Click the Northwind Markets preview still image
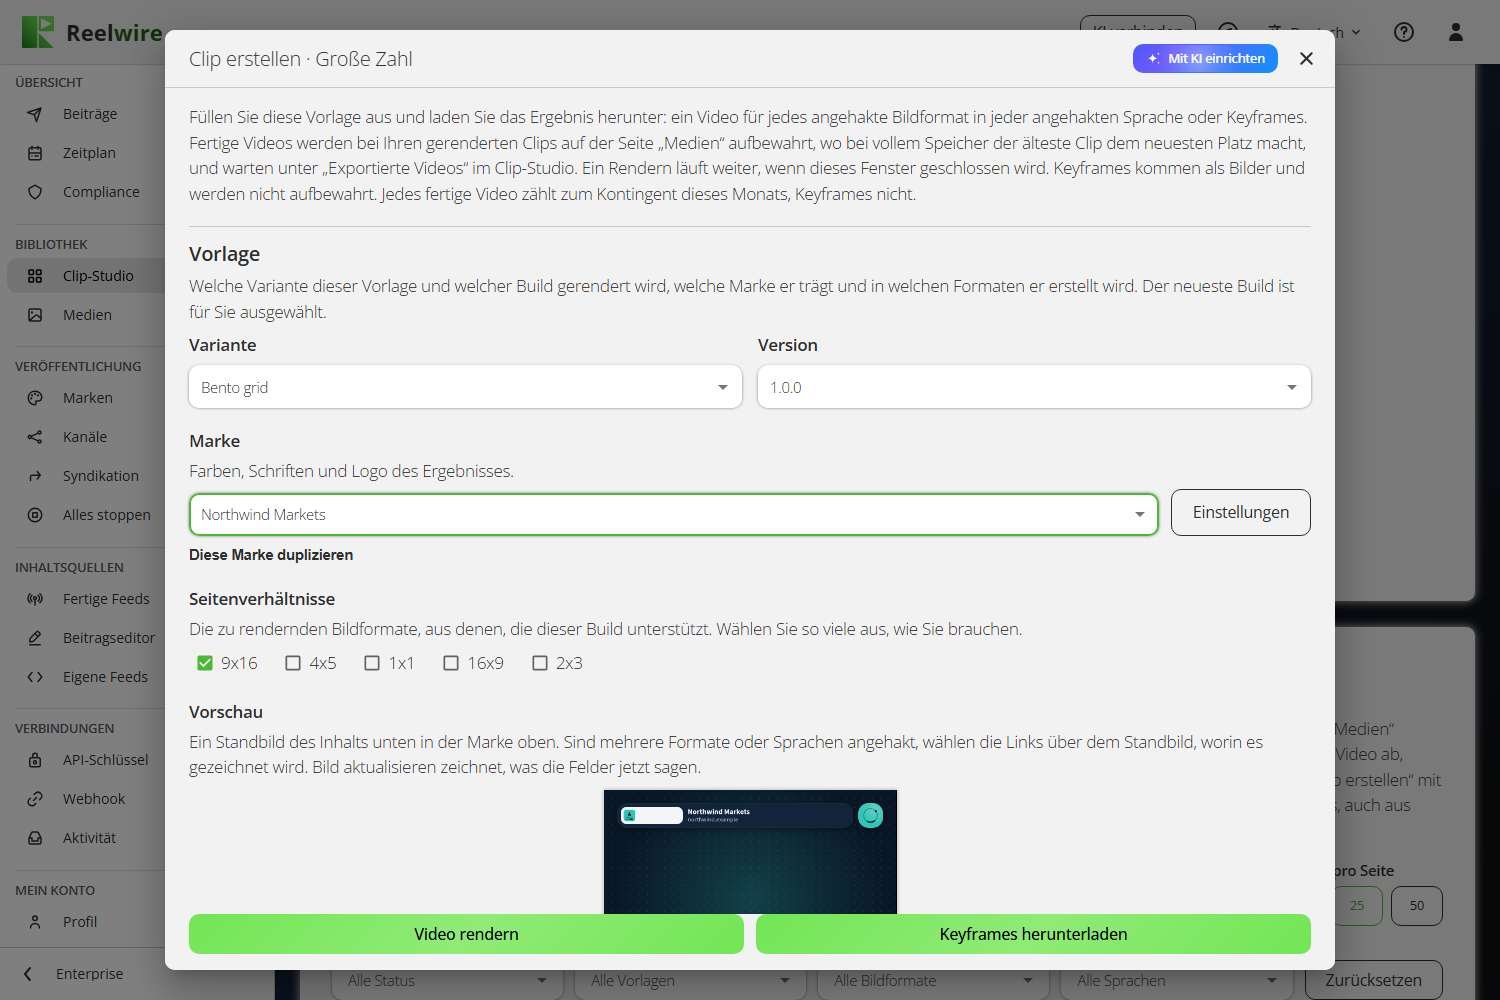 [750, 852]
